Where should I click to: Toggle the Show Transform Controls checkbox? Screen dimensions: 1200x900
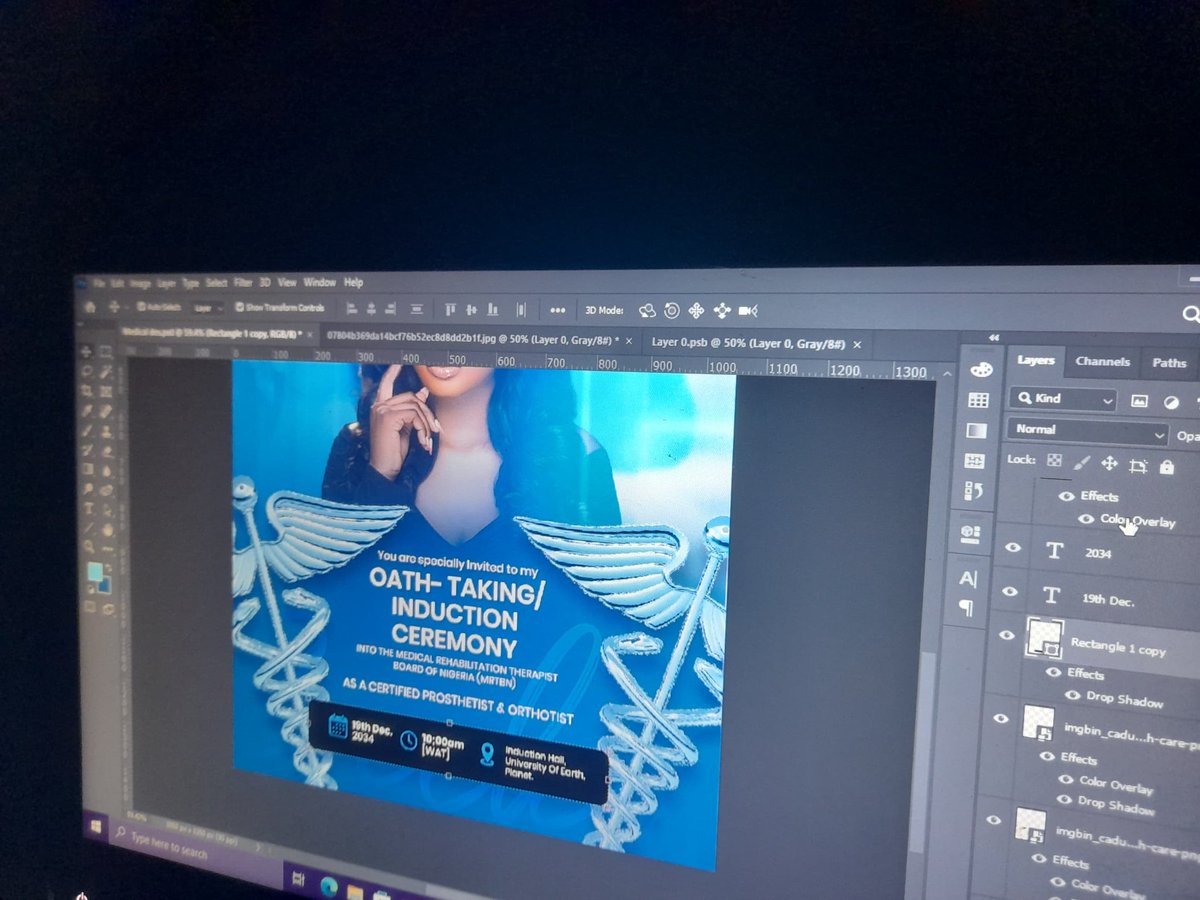coord(239,307)
